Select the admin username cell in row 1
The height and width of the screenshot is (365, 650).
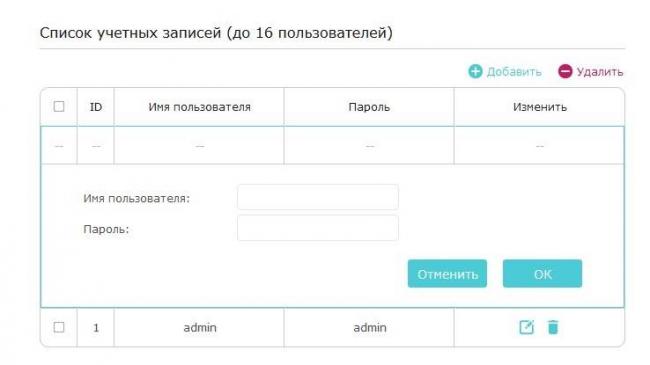click(199, 328)
